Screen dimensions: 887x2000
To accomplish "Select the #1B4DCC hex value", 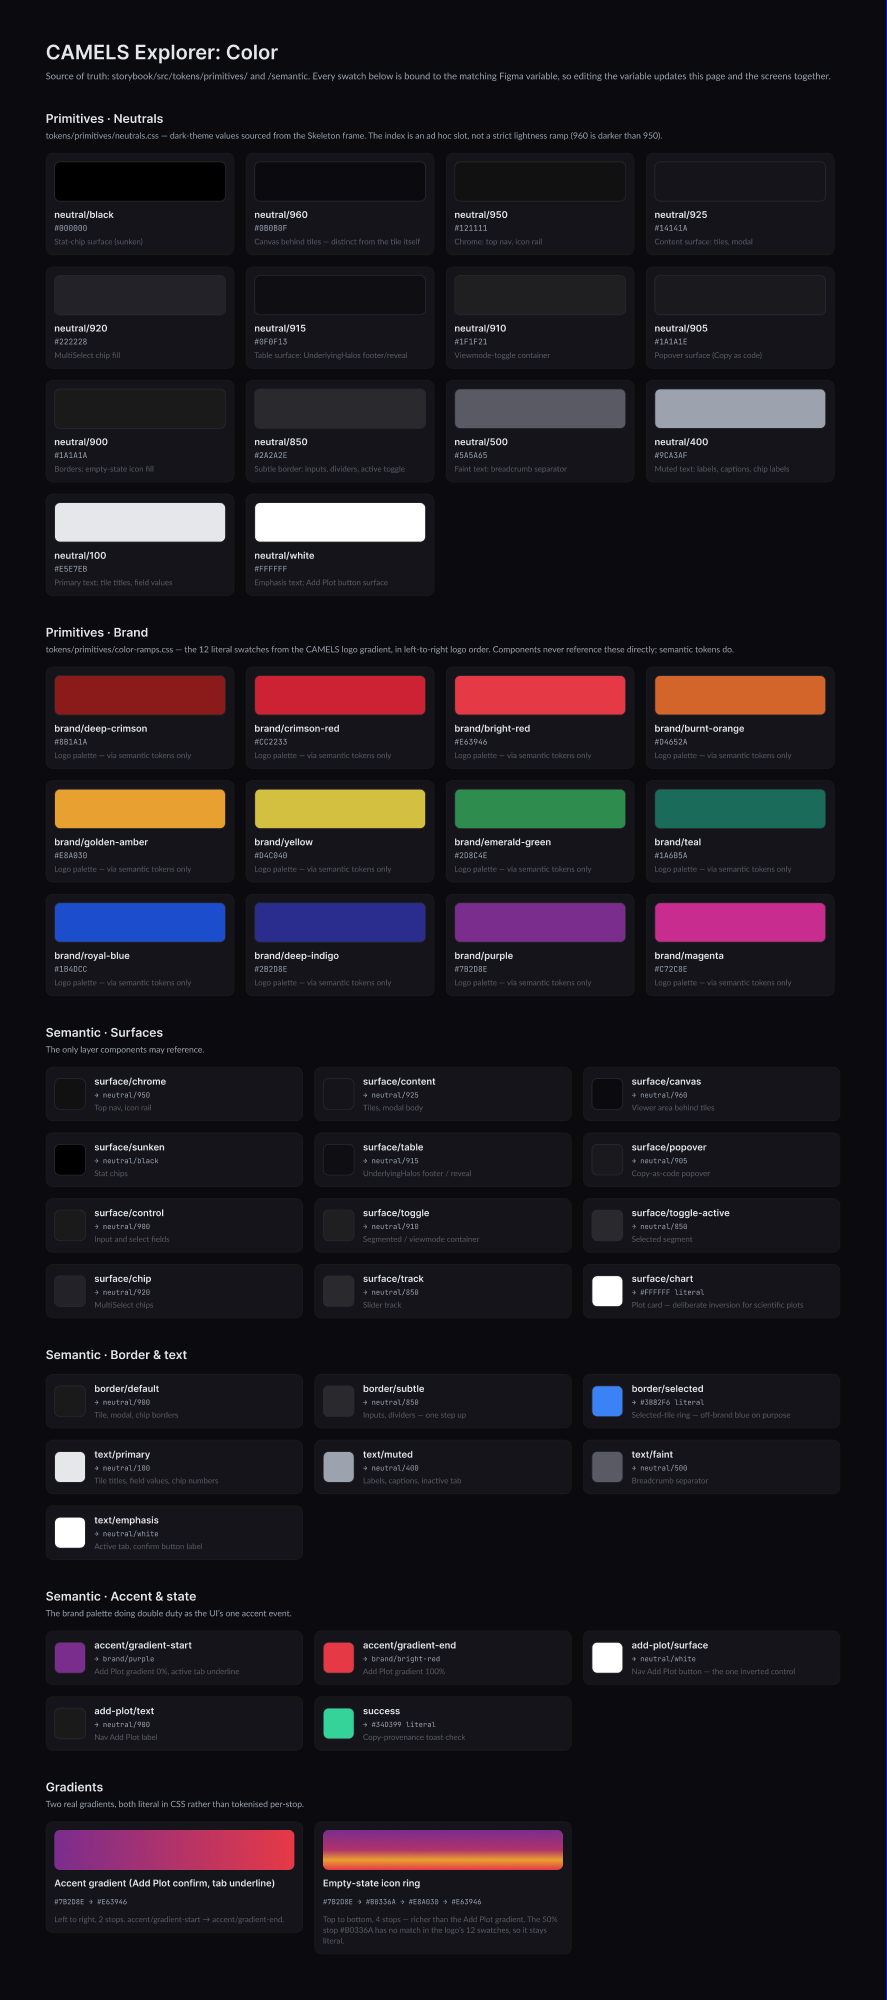I will 71,969.
